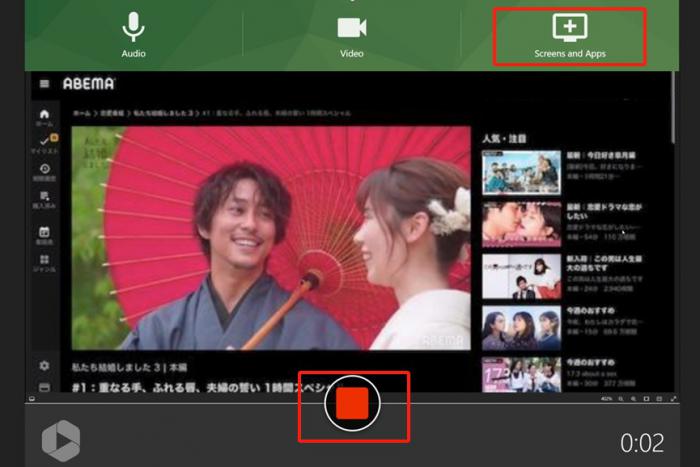Open the thumbnail for この男は人生最大の過ちです
The height and width of the screenshot is (467, 700).
click(x=521, y=276)
